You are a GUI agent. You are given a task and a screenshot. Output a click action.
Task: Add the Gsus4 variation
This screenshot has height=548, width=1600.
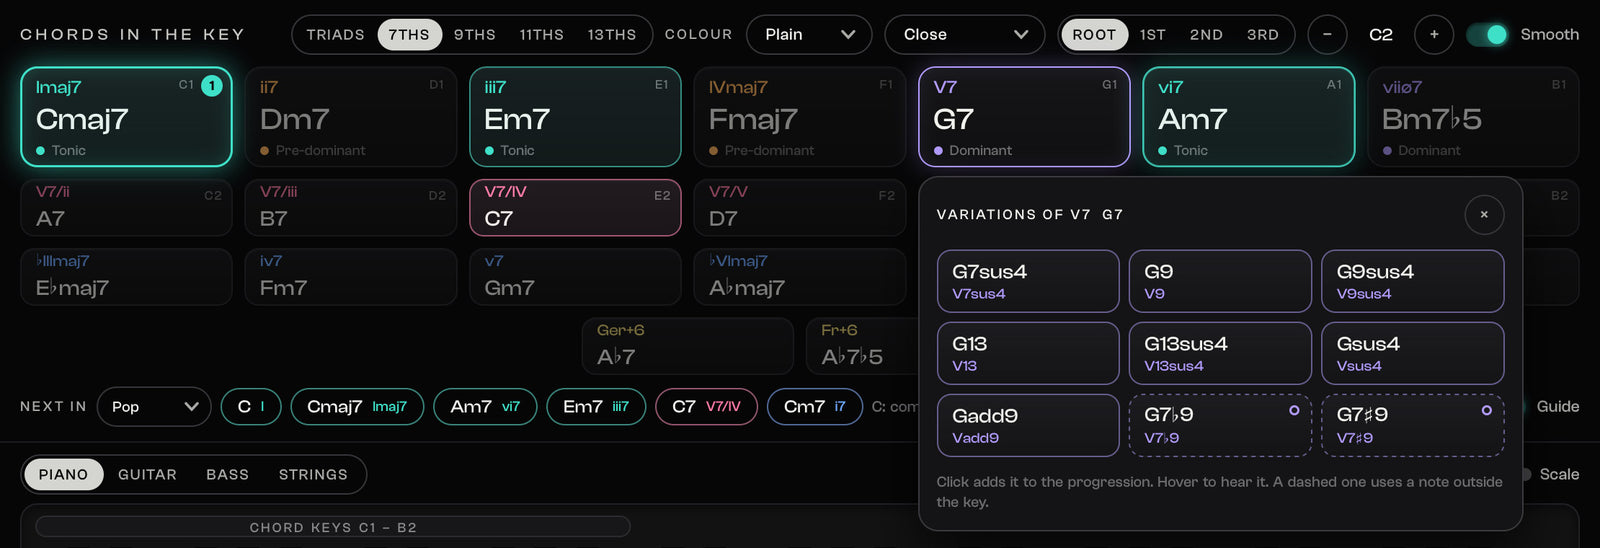click(x=1413, y=353)
